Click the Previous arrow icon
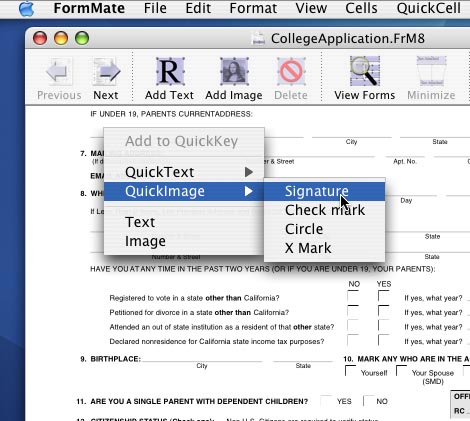Viewport: 470px width, 421px height. (x=59, y=71)
